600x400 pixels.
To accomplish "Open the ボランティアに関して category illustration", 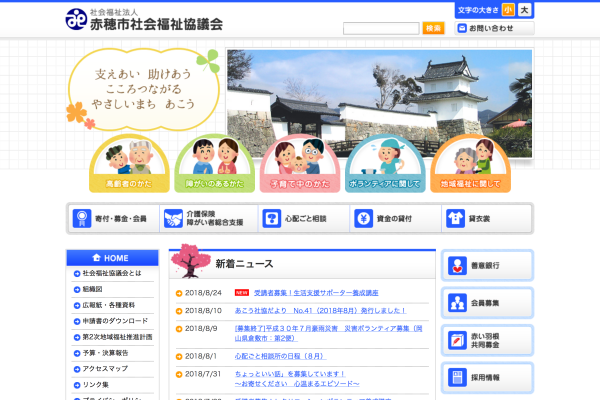I will tap(385, 163).
